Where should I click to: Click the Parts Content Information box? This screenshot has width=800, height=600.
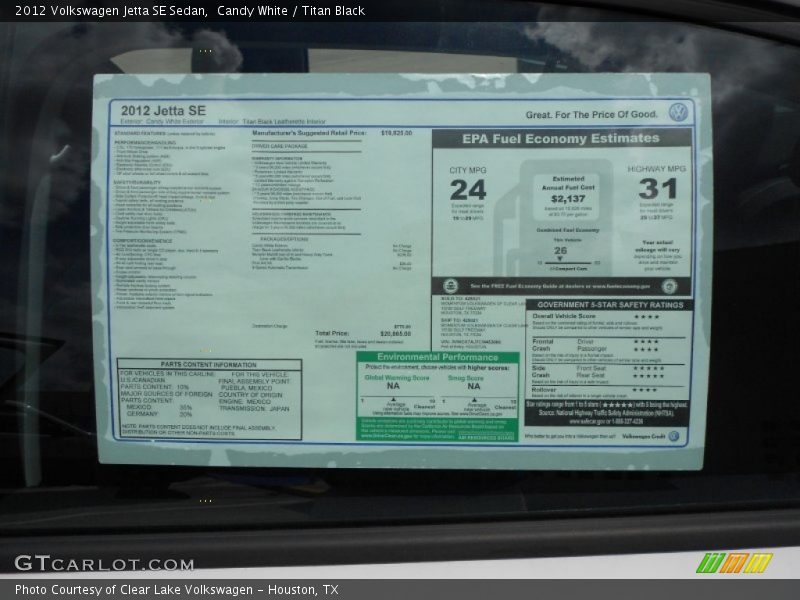point(209,399)
